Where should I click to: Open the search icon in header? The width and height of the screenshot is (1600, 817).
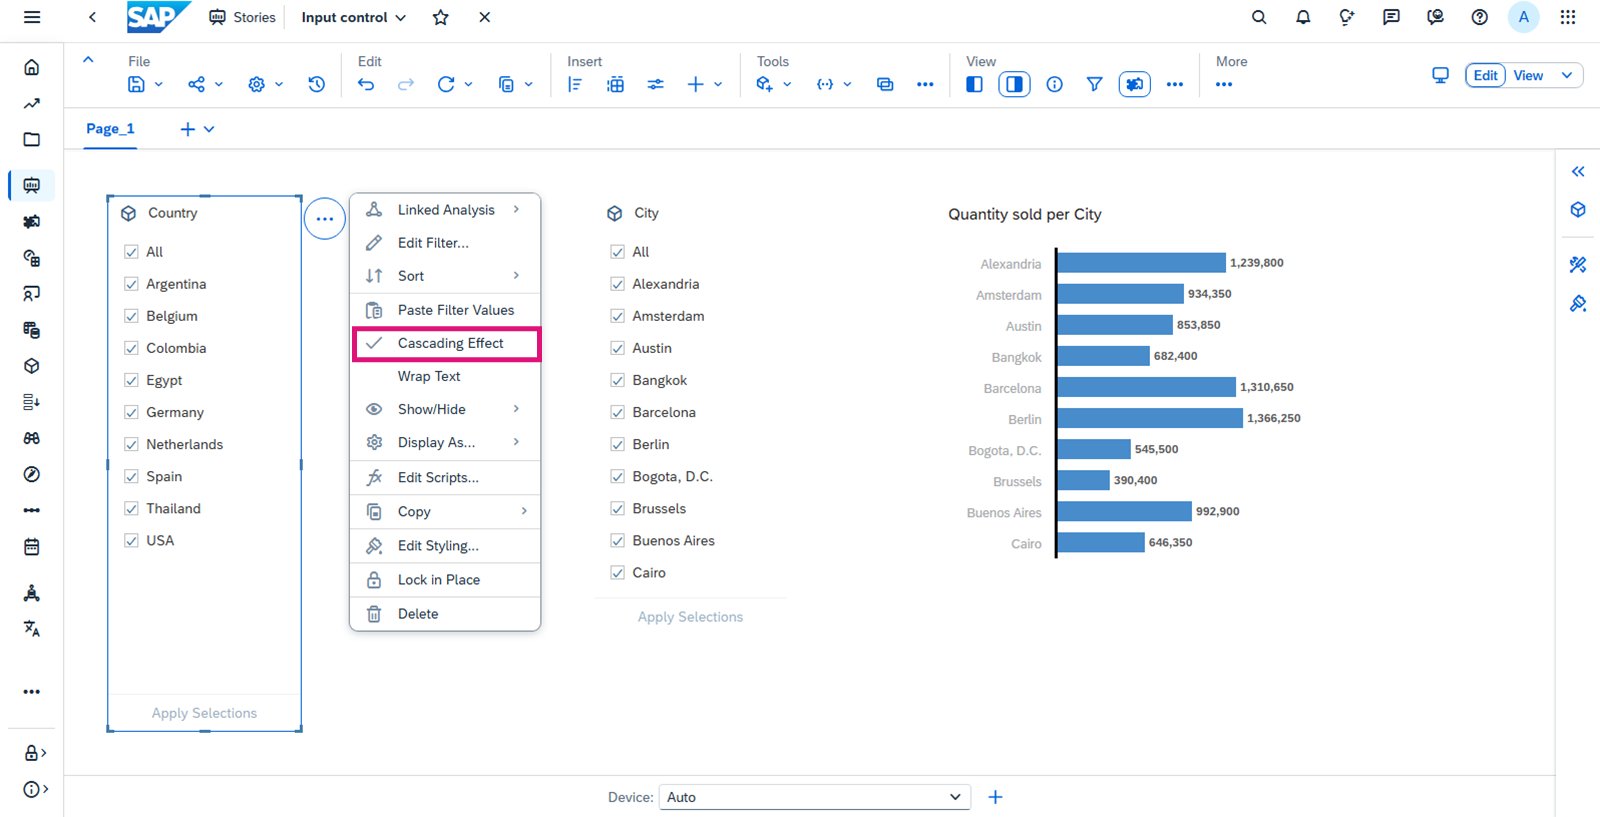coord(1259,17)
